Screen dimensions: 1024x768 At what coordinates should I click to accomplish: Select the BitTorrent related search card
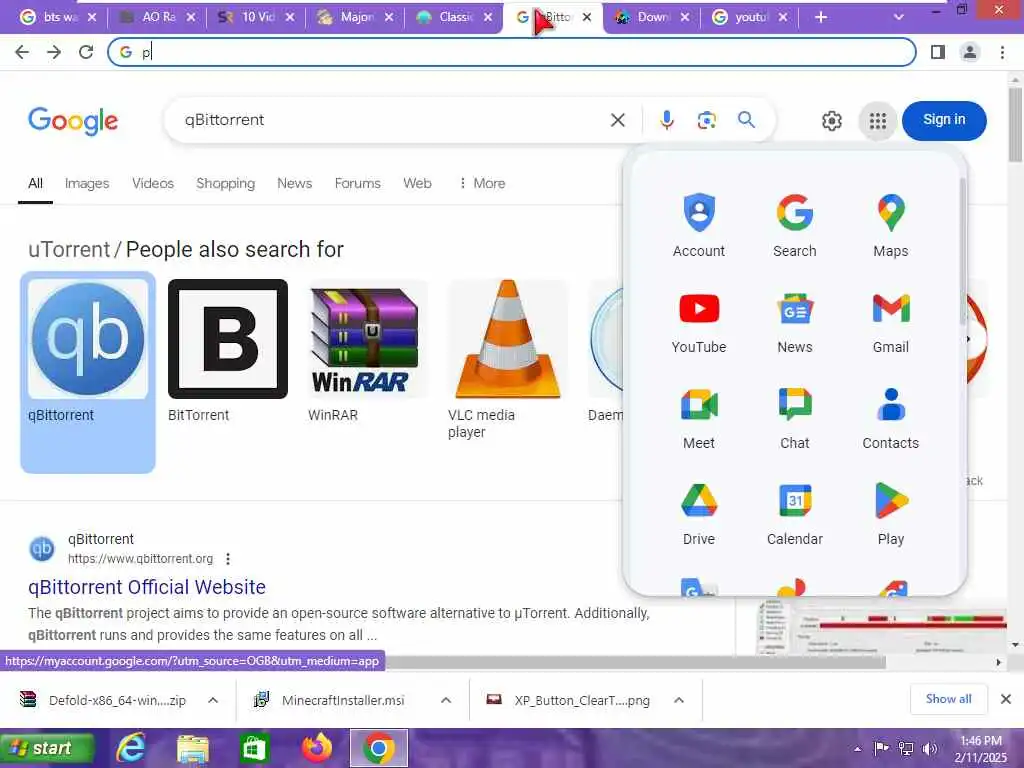point(227,352)
